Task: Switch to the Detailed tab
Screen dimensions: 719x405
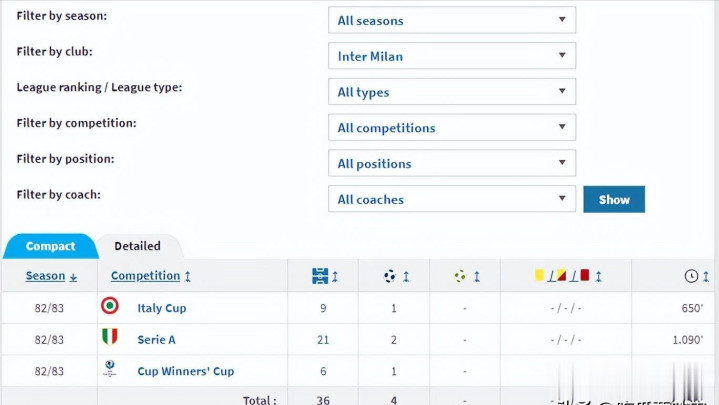Action: point(137,246)
